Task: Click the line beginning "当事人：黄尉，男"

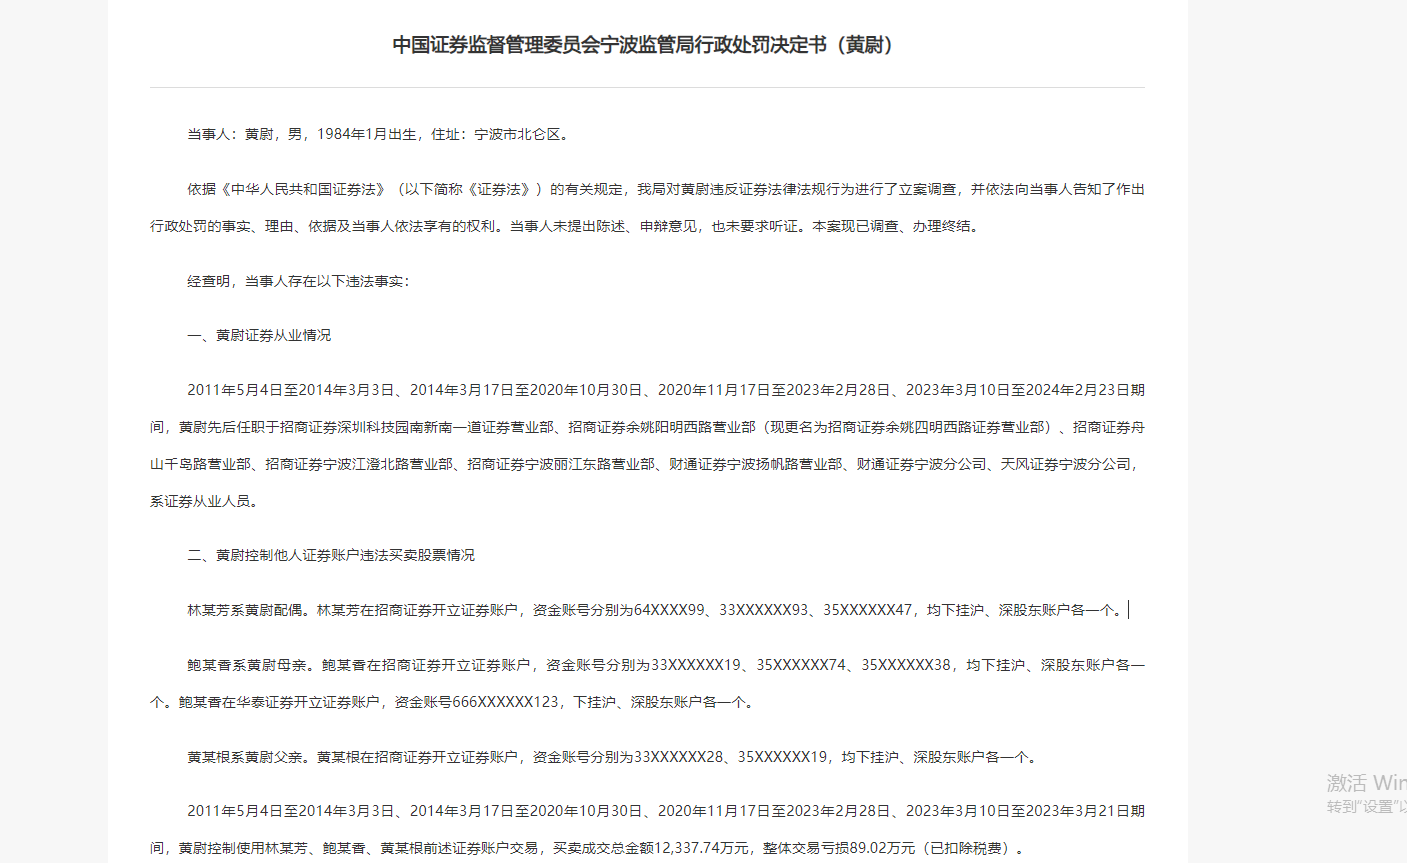Action: (x=380, y=134)
